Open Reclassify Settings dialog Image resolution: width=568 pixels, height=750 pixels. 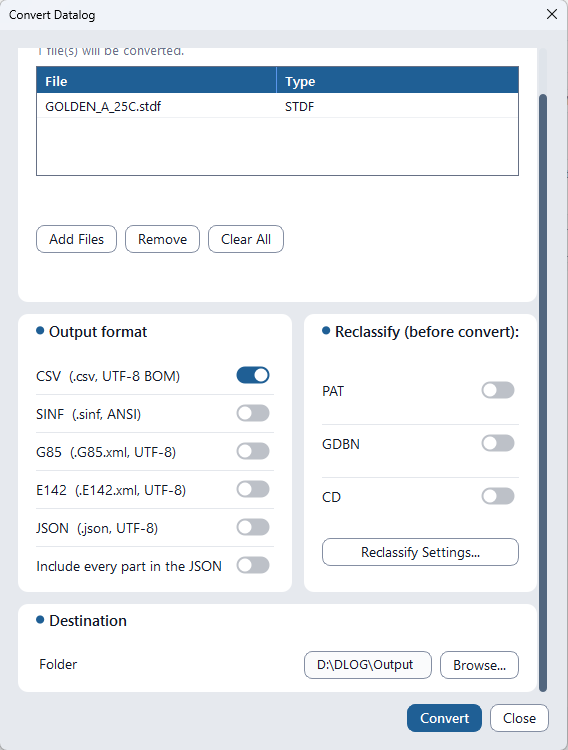point(420,552)
